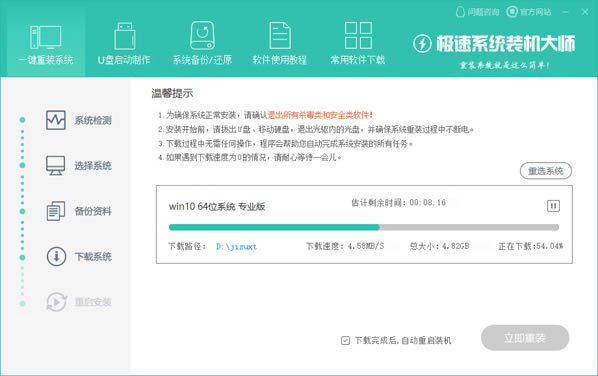Viewport: 598px width, 376px height.
Task: Click the 下载系统 step label
Action: point(93,257)
